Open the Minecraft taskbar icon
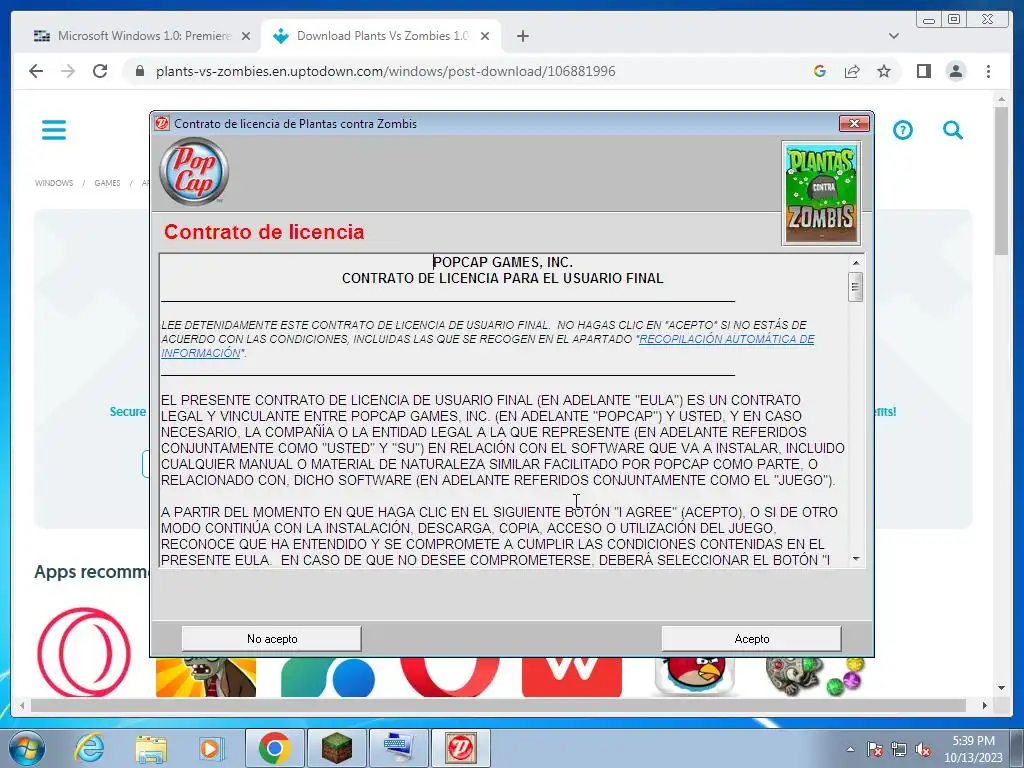Viewport: 1024px width, 768px height. coord(337,748)
